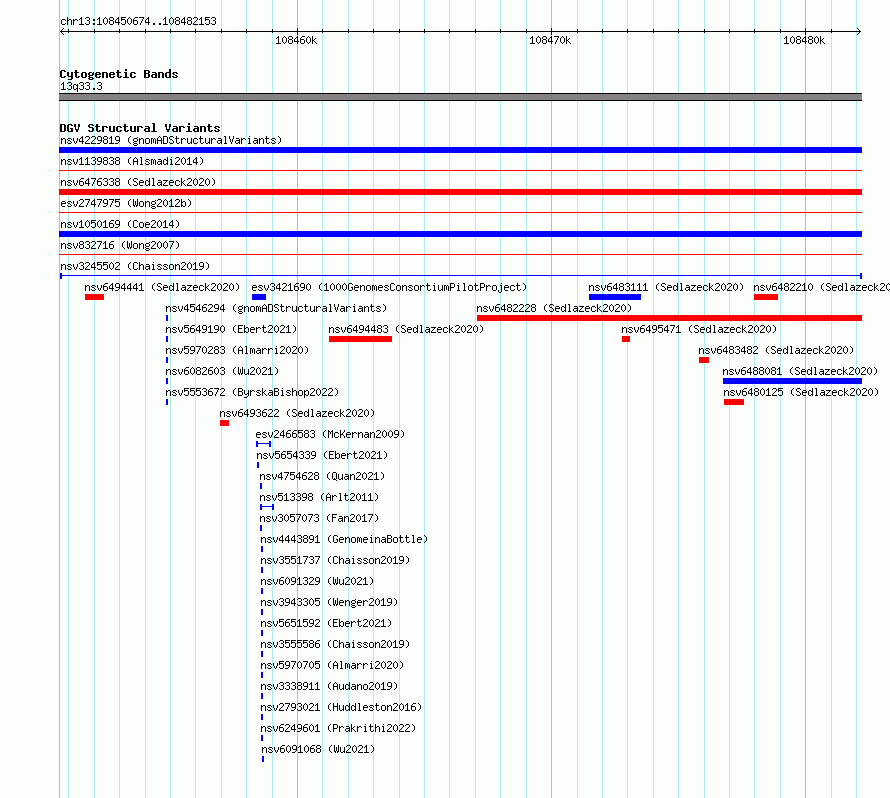This screenshot has height=798, width=890.
Task: Open the nsv513398 (Arlt2011) label
Action: point(319,497)
